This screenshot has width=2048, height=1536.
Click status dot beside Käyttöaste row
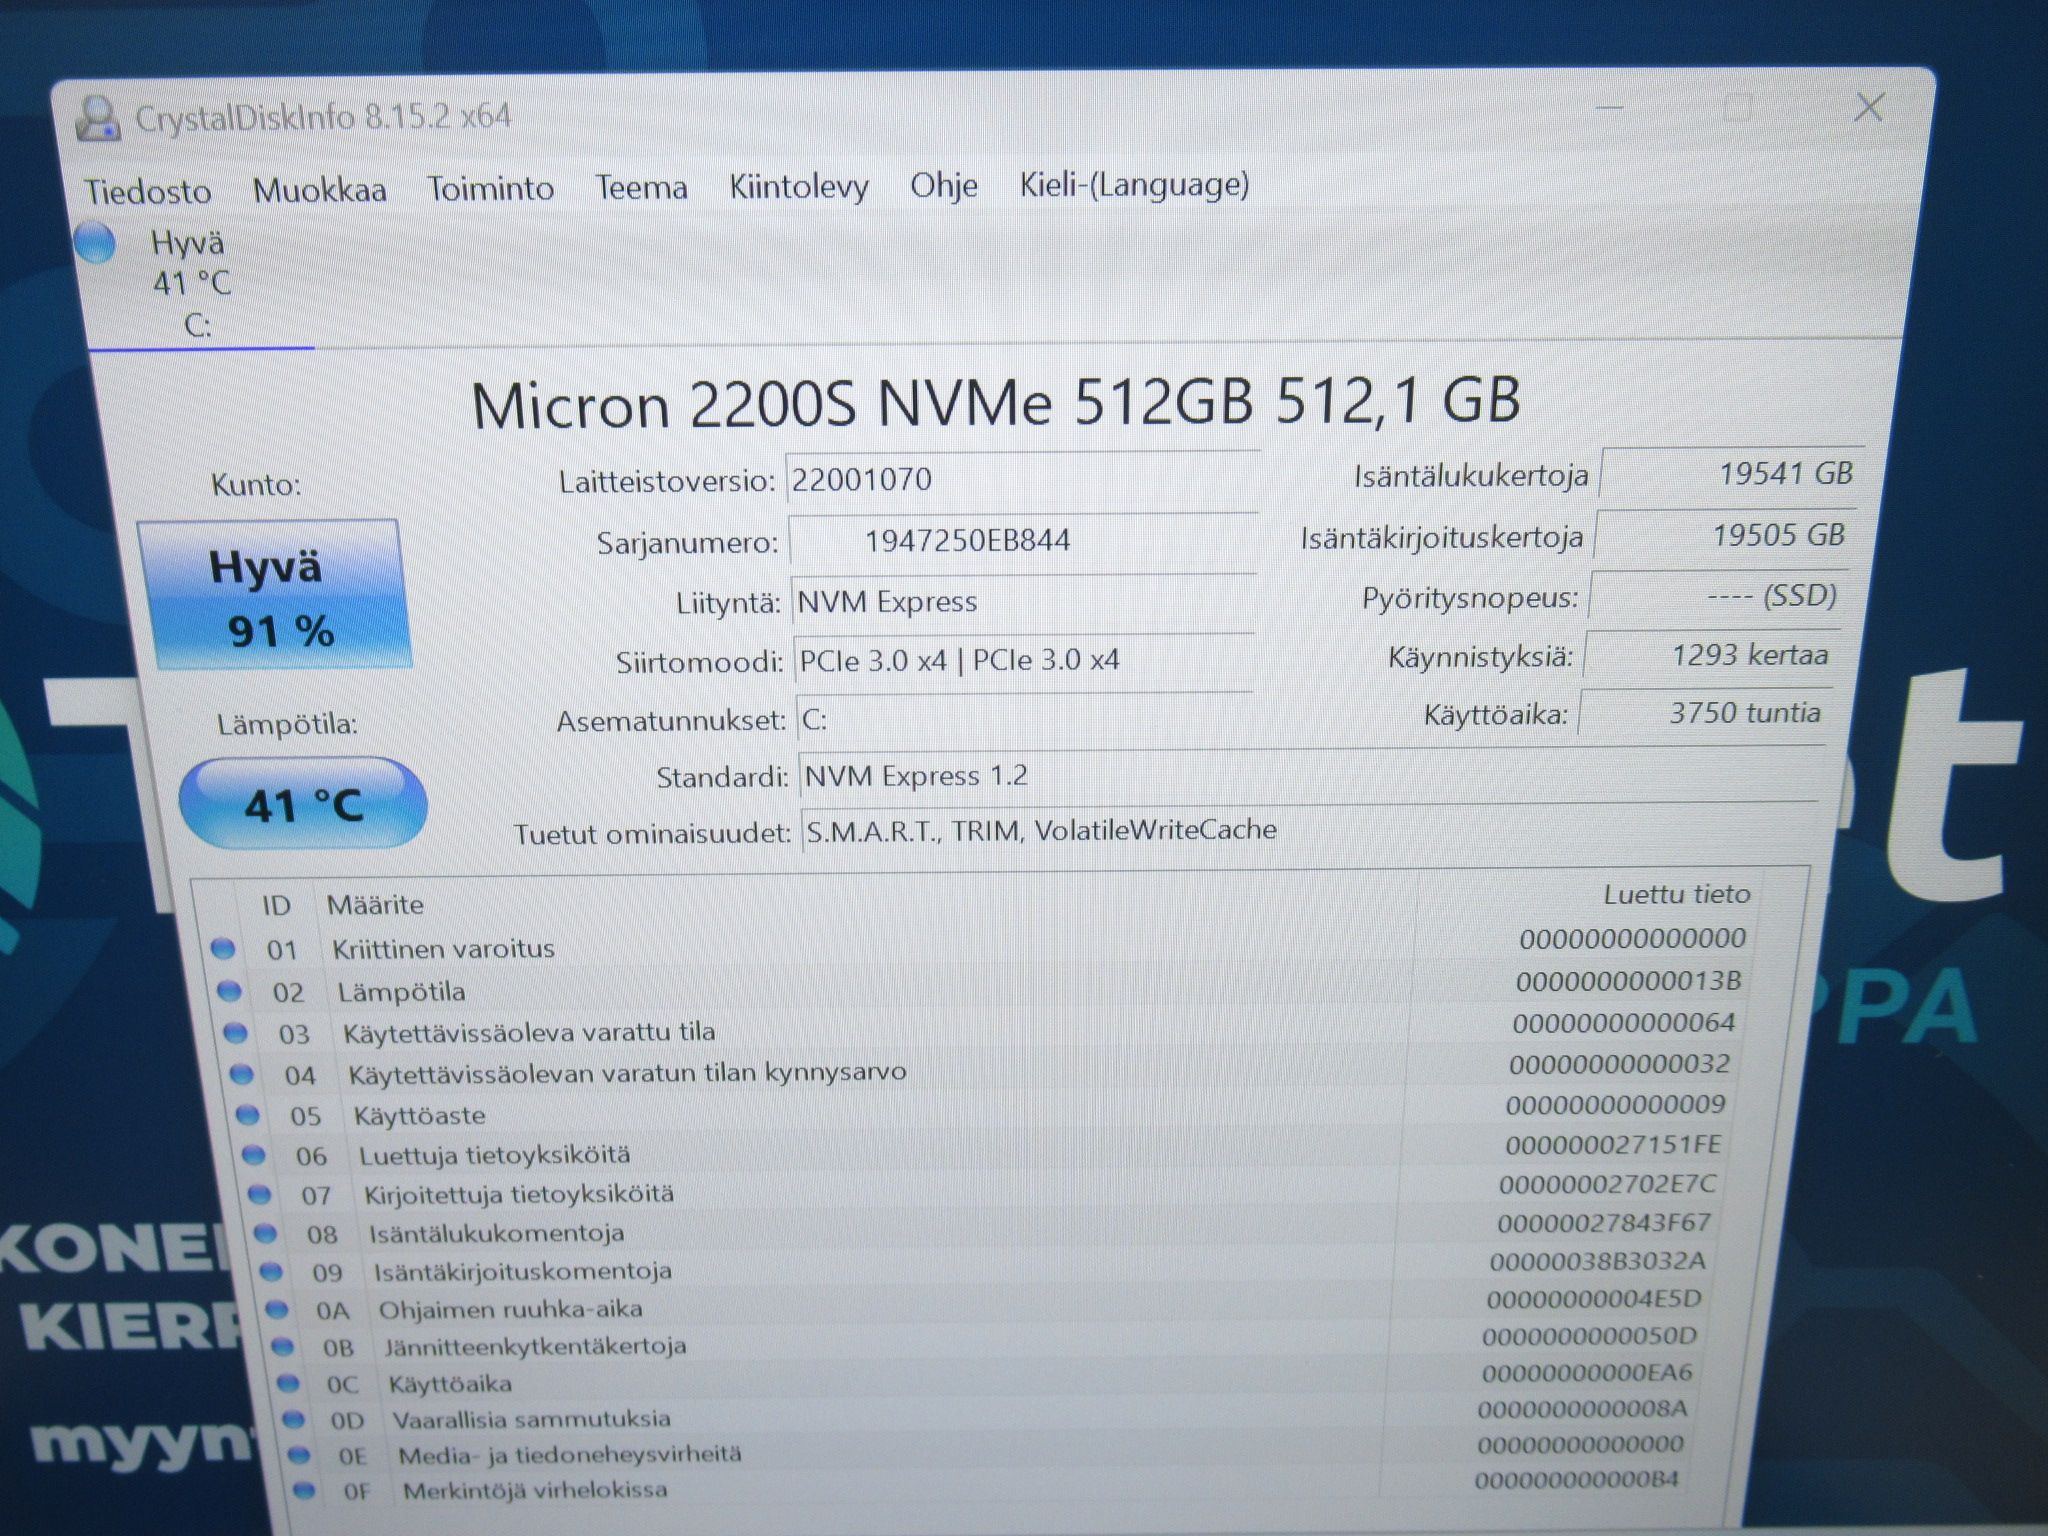[x=247, y=1115]
